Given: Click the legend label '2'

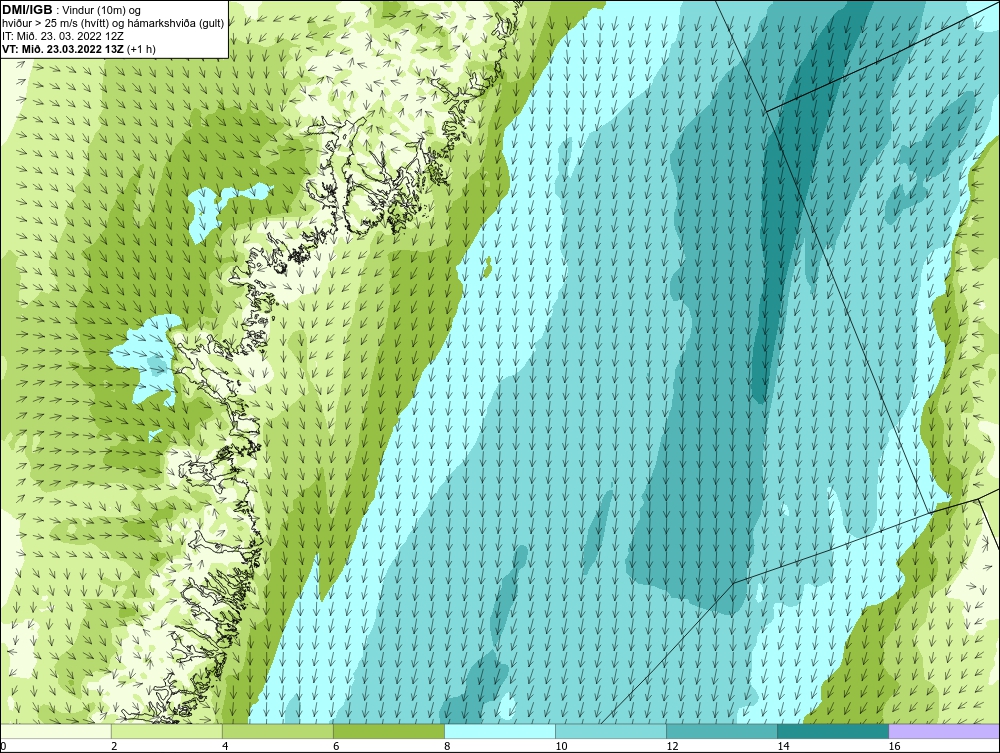Looking at the screenshot, I should coord(114,746).
